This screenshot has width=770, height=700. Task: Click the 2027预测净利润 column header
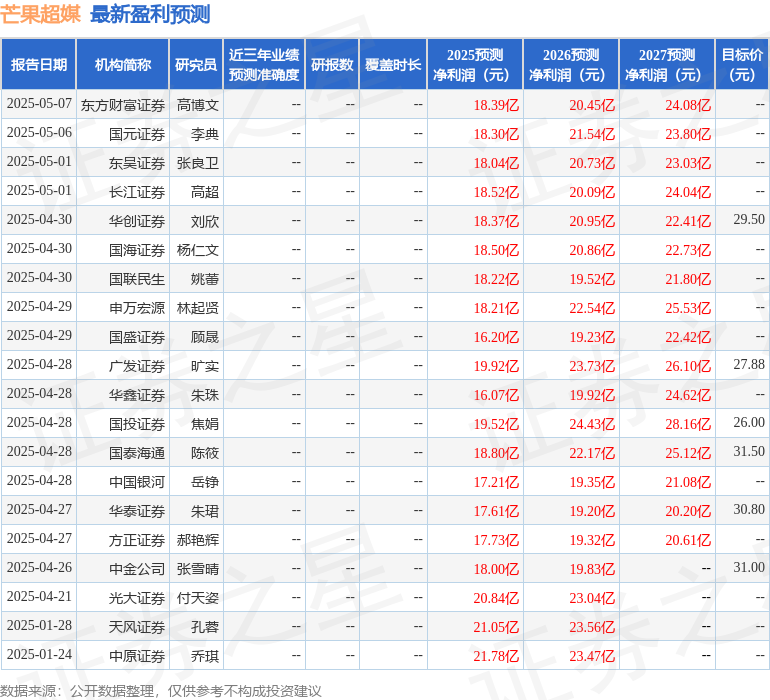pos(667,65)
